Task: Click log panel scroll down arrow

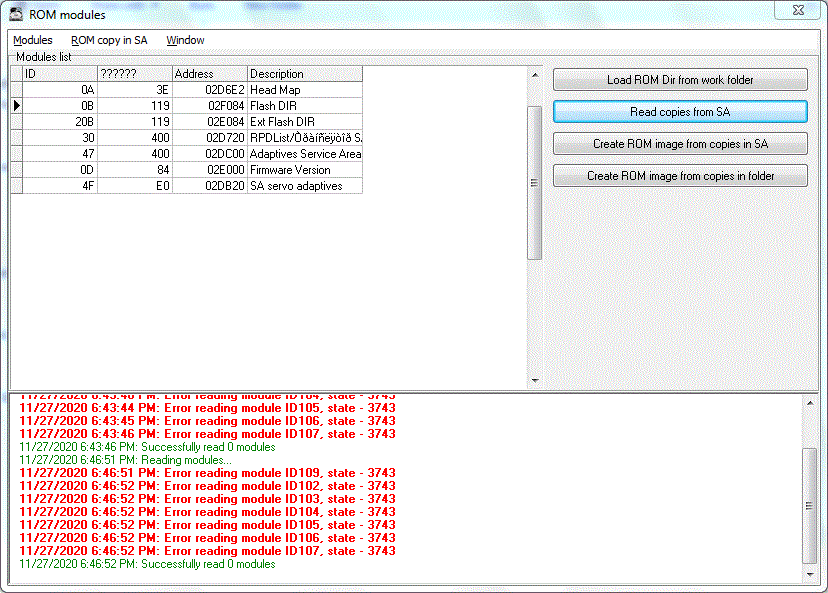Action: pyautogui.click(x=810, y=575)
